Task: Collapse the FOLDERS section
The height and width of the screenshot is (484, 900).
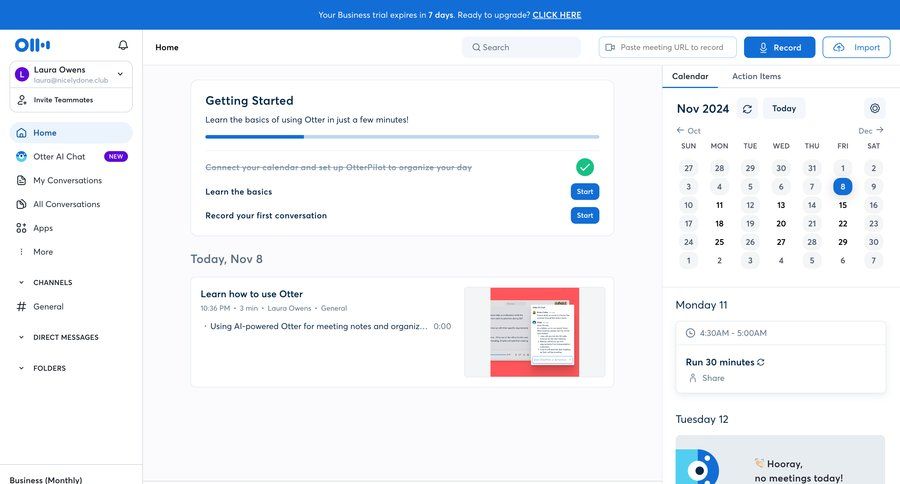Action: point(21,368)
